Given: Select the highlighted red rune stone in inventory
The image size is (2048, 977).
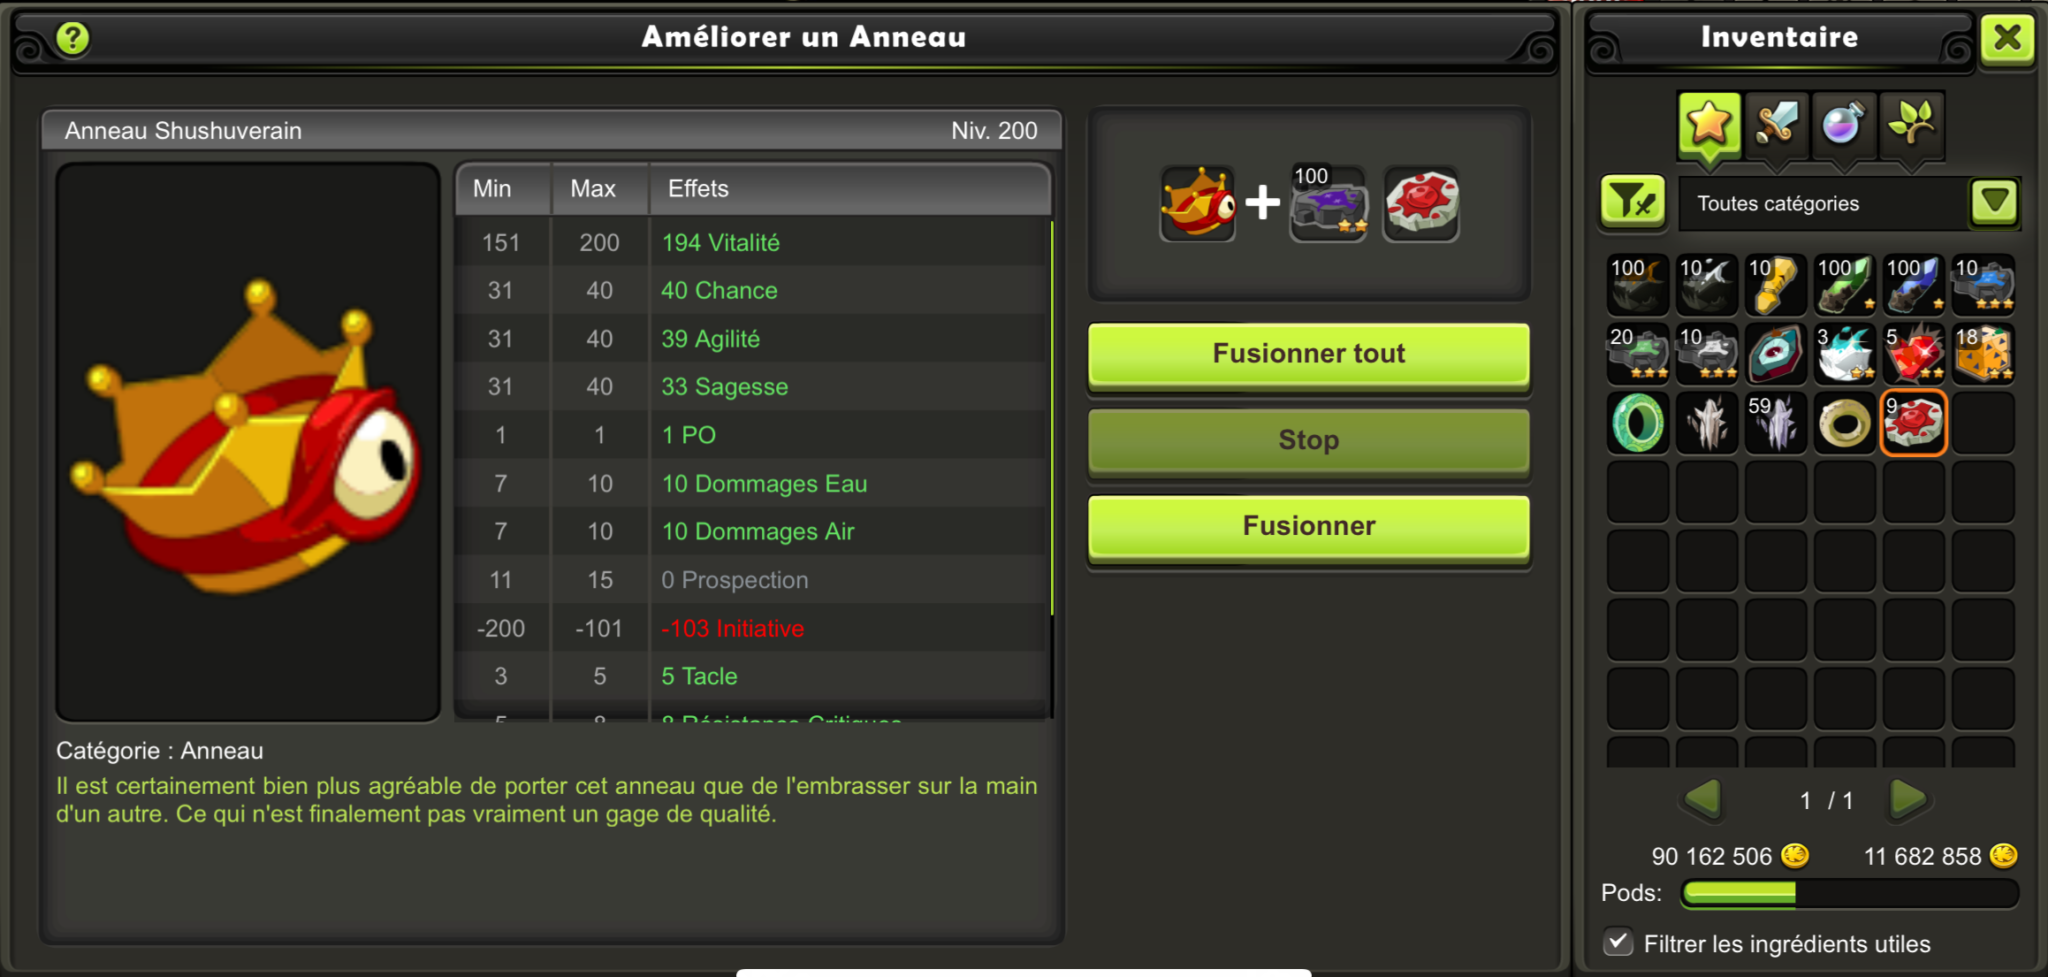Looking at the screenshot, I should point(1913,422).
